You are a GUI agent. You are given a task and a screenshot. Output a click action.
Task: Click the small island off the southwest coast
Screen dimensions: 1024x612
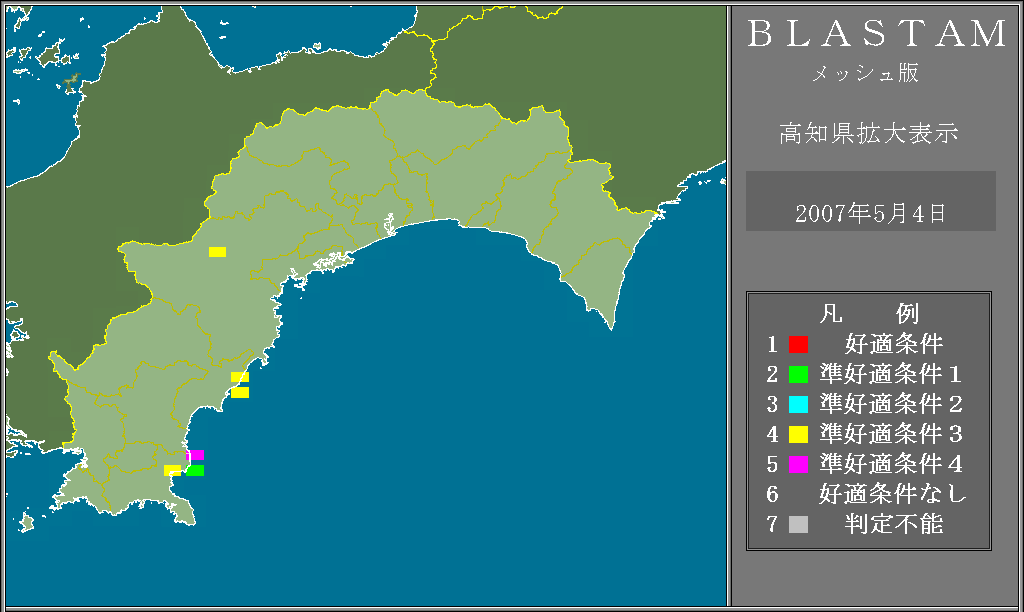tap(26, 522)
